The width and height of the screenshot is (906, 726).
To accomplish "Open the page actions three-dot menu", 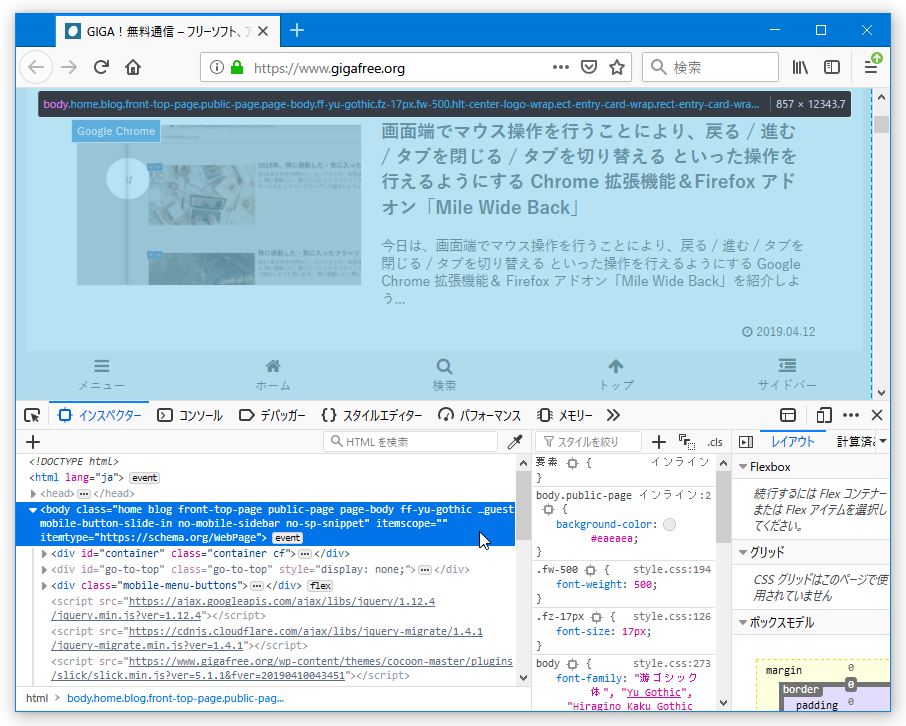I will coord(560,67).
